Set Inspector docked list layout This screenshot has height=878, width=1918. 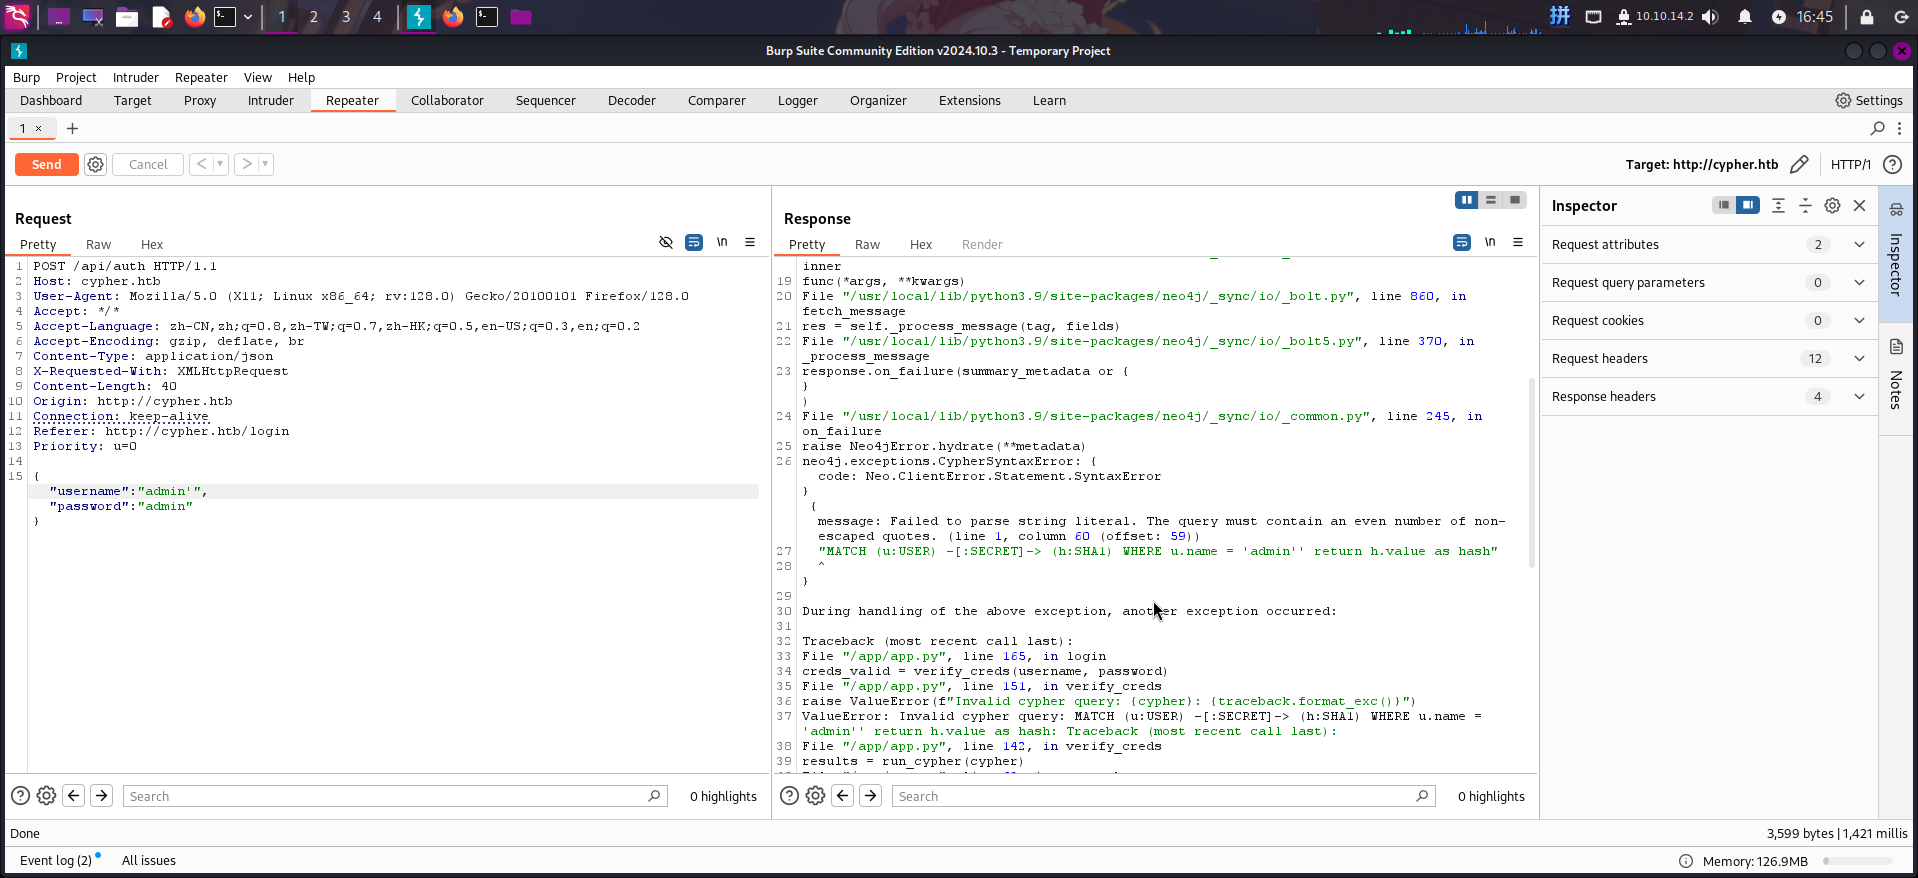1723,205
